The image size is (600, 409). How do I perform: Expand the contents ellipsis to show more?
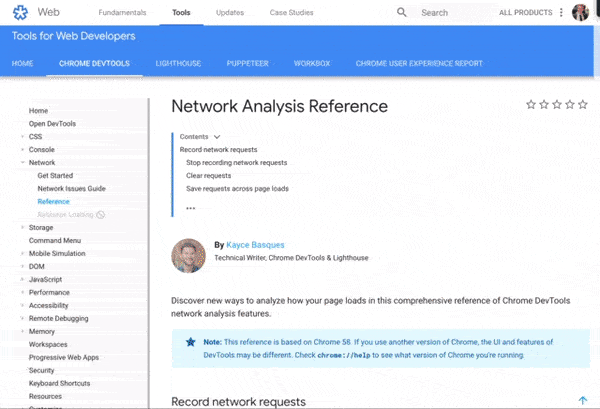[x=190, y=209]
